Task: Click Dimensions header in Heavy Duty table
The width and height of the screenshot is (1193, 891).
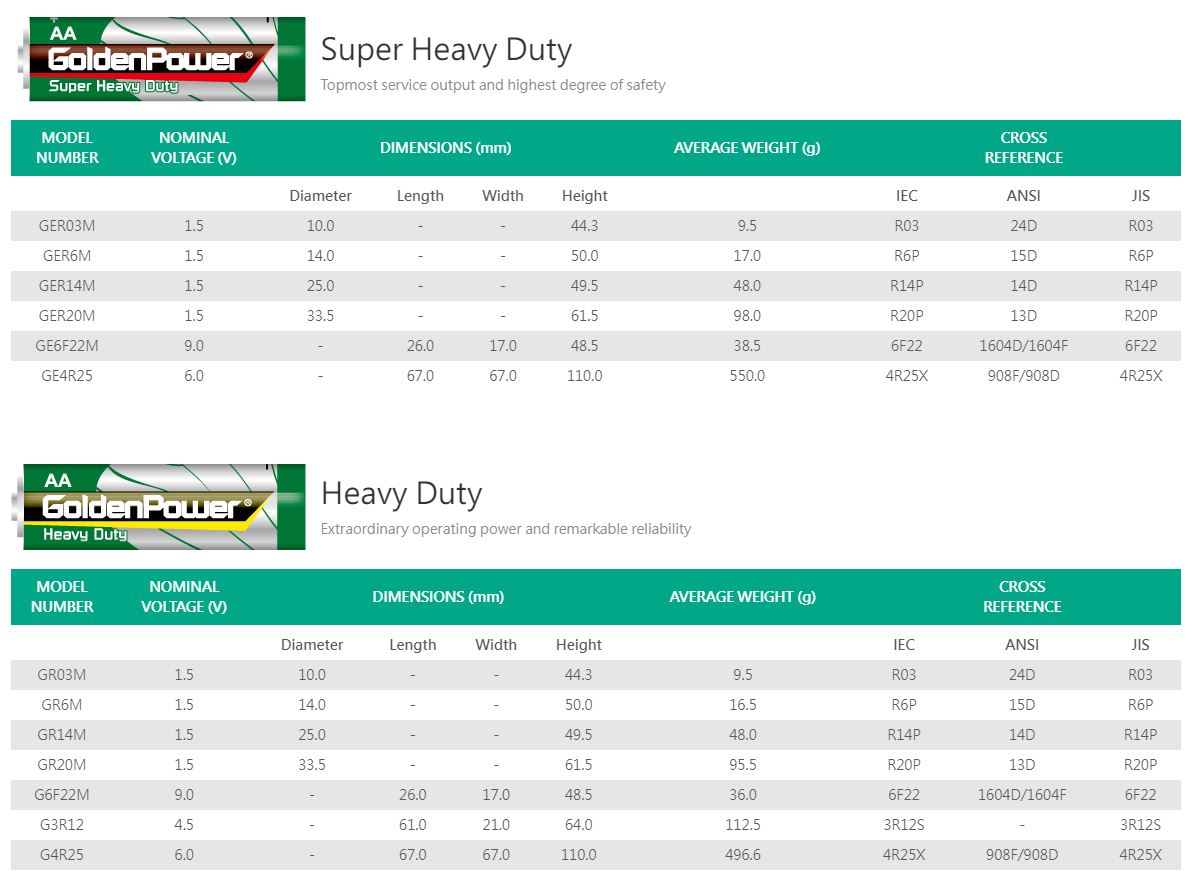Action: coord(438,597)
